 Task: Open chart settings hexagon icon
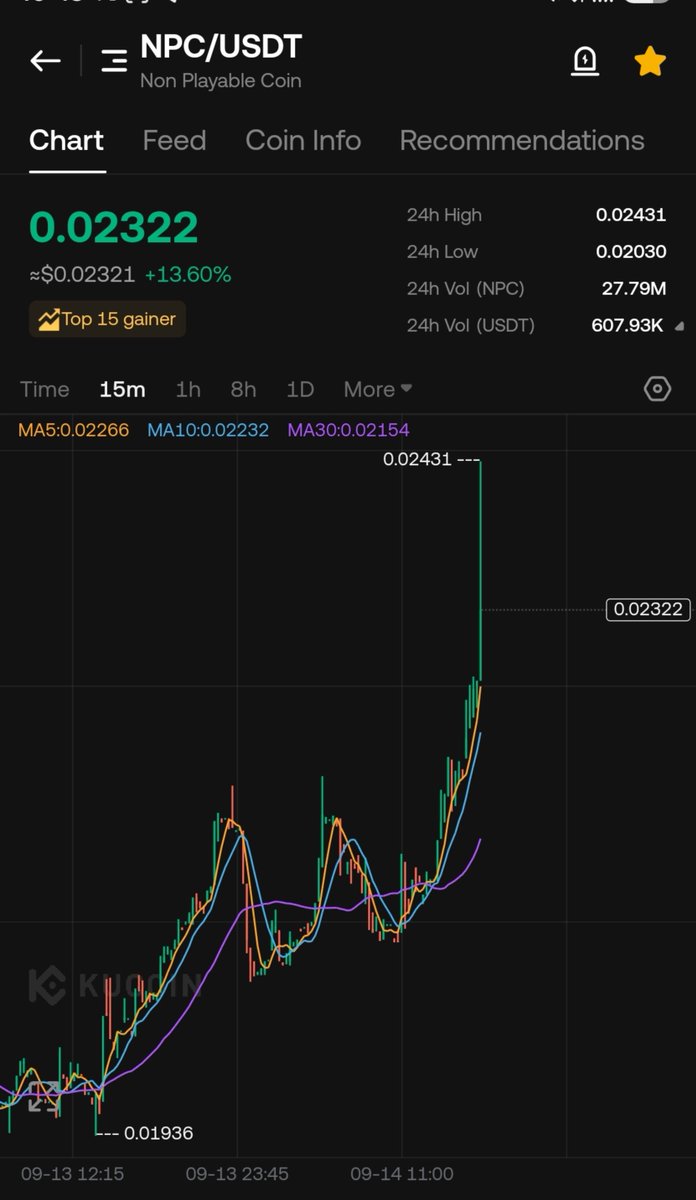click(657, 389)
